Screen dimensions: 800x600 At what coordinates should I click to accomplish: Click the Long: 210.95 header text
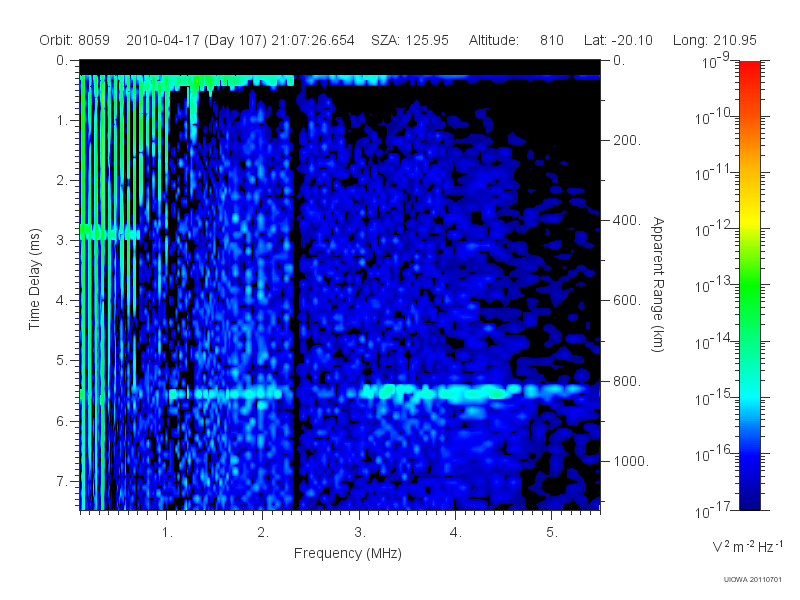715,40
